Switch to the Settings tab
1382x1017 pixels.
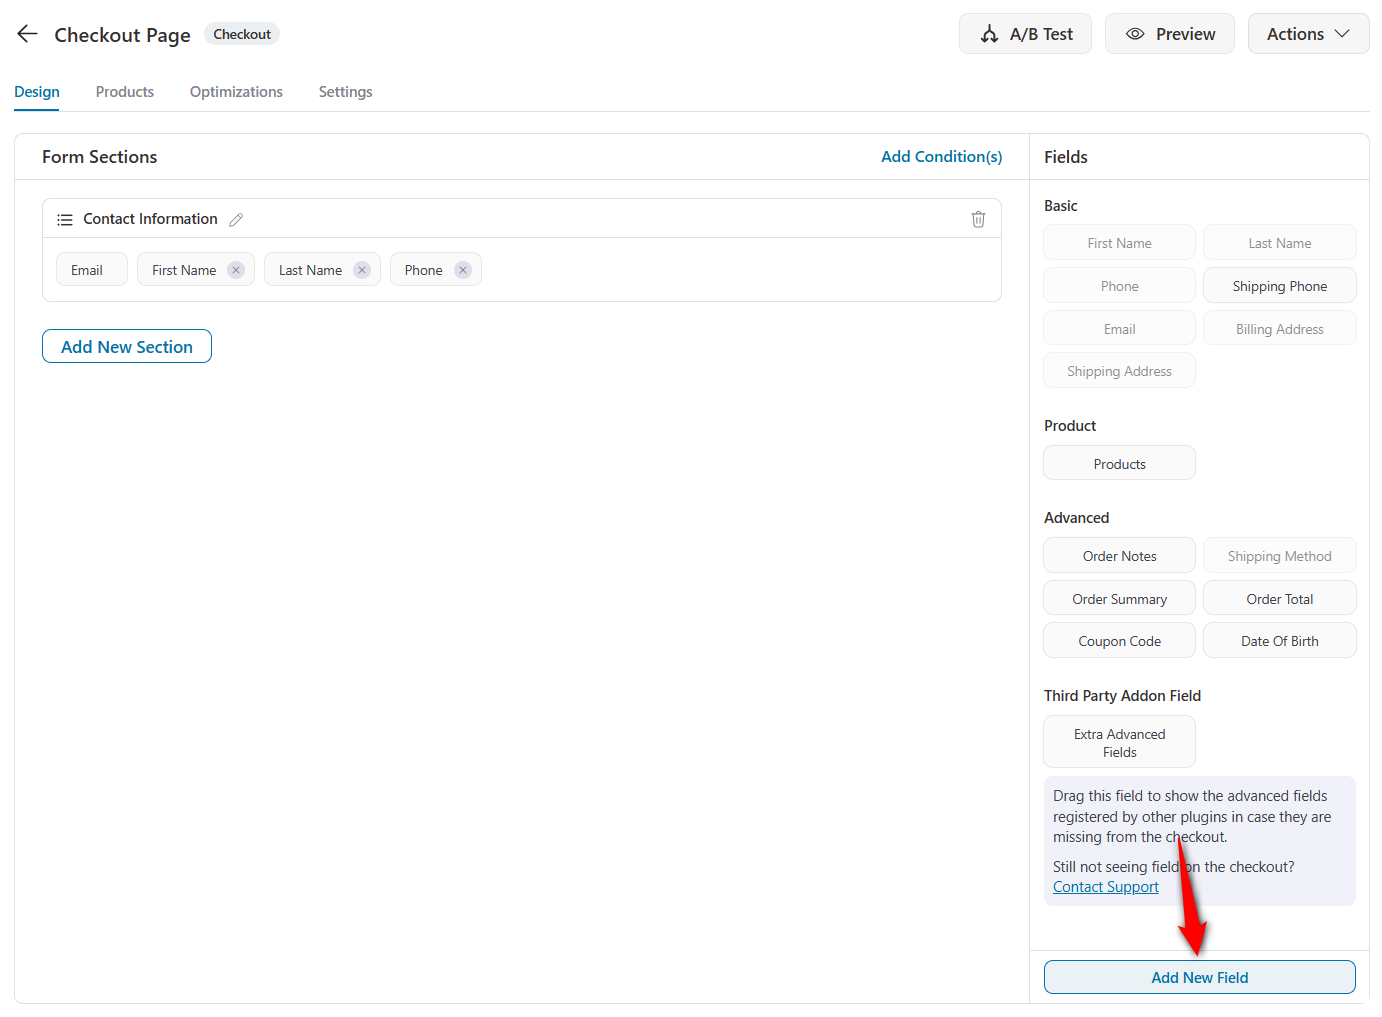pyautogui.click(x=345, y=91)
